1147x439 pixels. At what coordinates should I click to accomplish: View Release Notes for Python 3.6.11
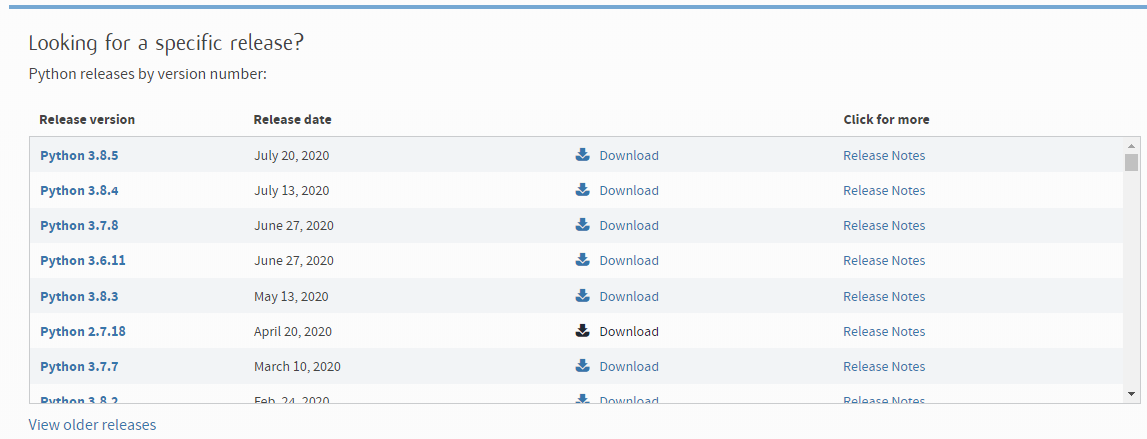coord(884,261)
